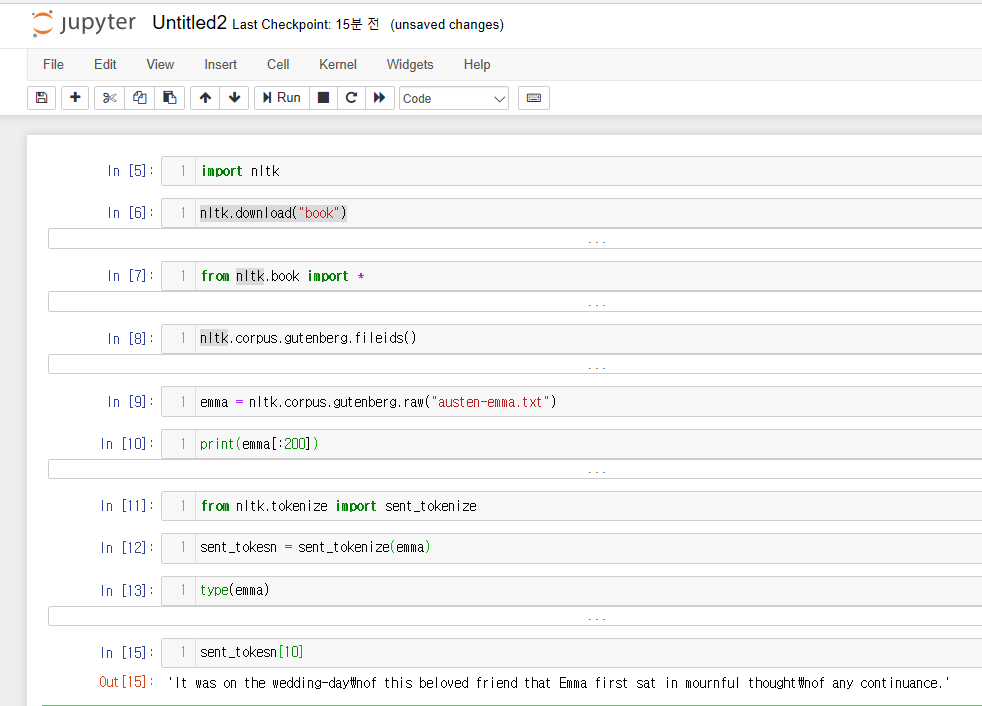Open the View menu
Screen dimensions: 982x706
click(160, 65)
